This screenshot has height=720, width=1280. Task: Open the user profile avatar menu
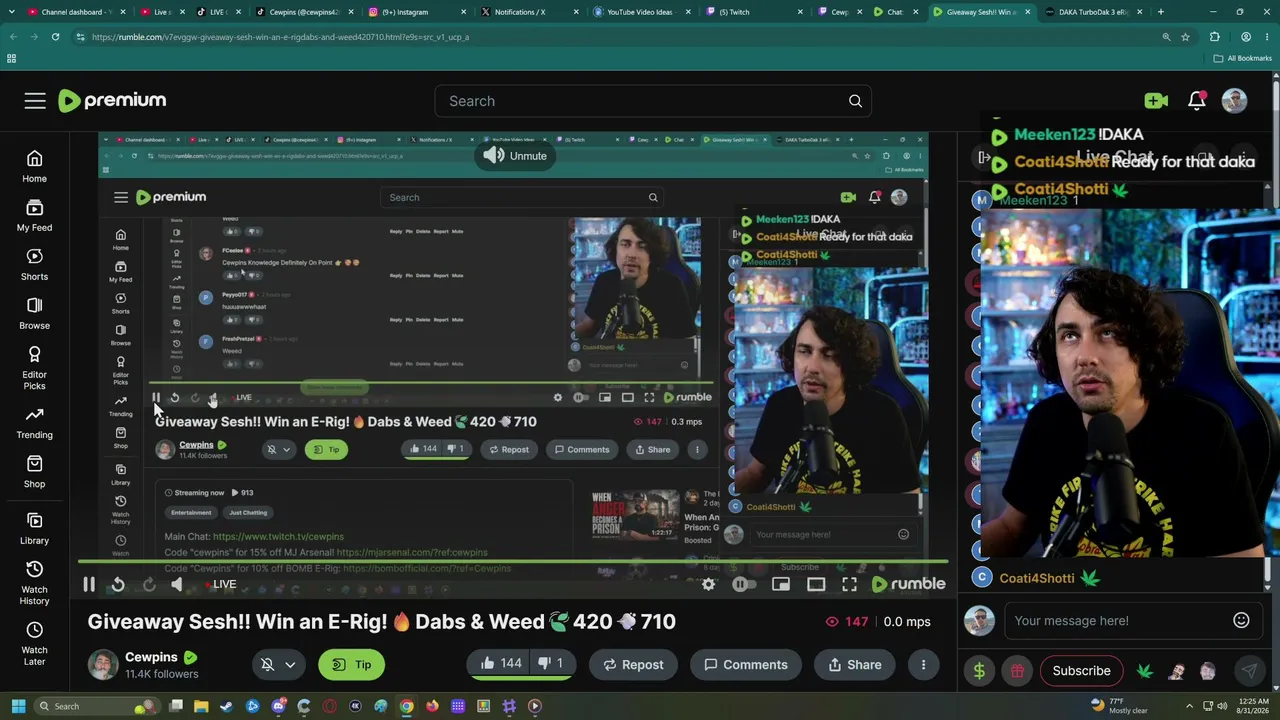(x=1234, y=100)
